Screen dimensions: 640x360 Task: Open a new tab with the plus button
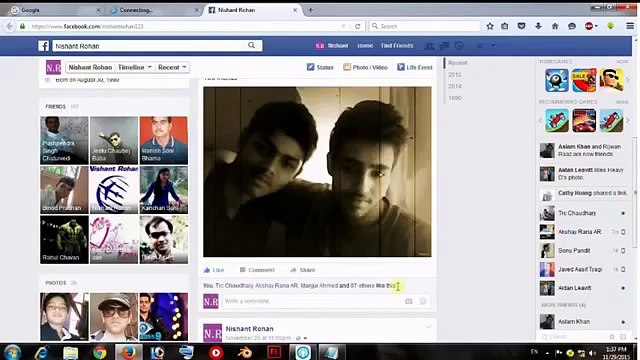pos(311,10)
